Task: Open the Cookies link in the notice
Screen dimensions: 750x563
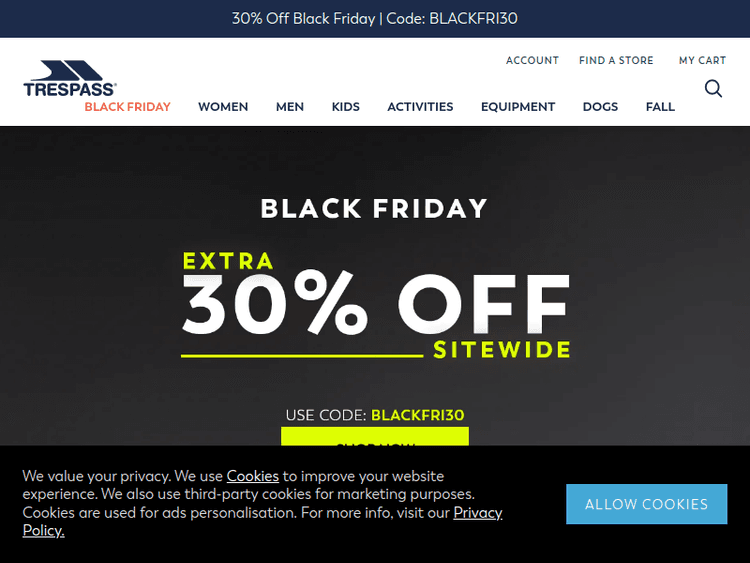Action: (x=252, y=476)
